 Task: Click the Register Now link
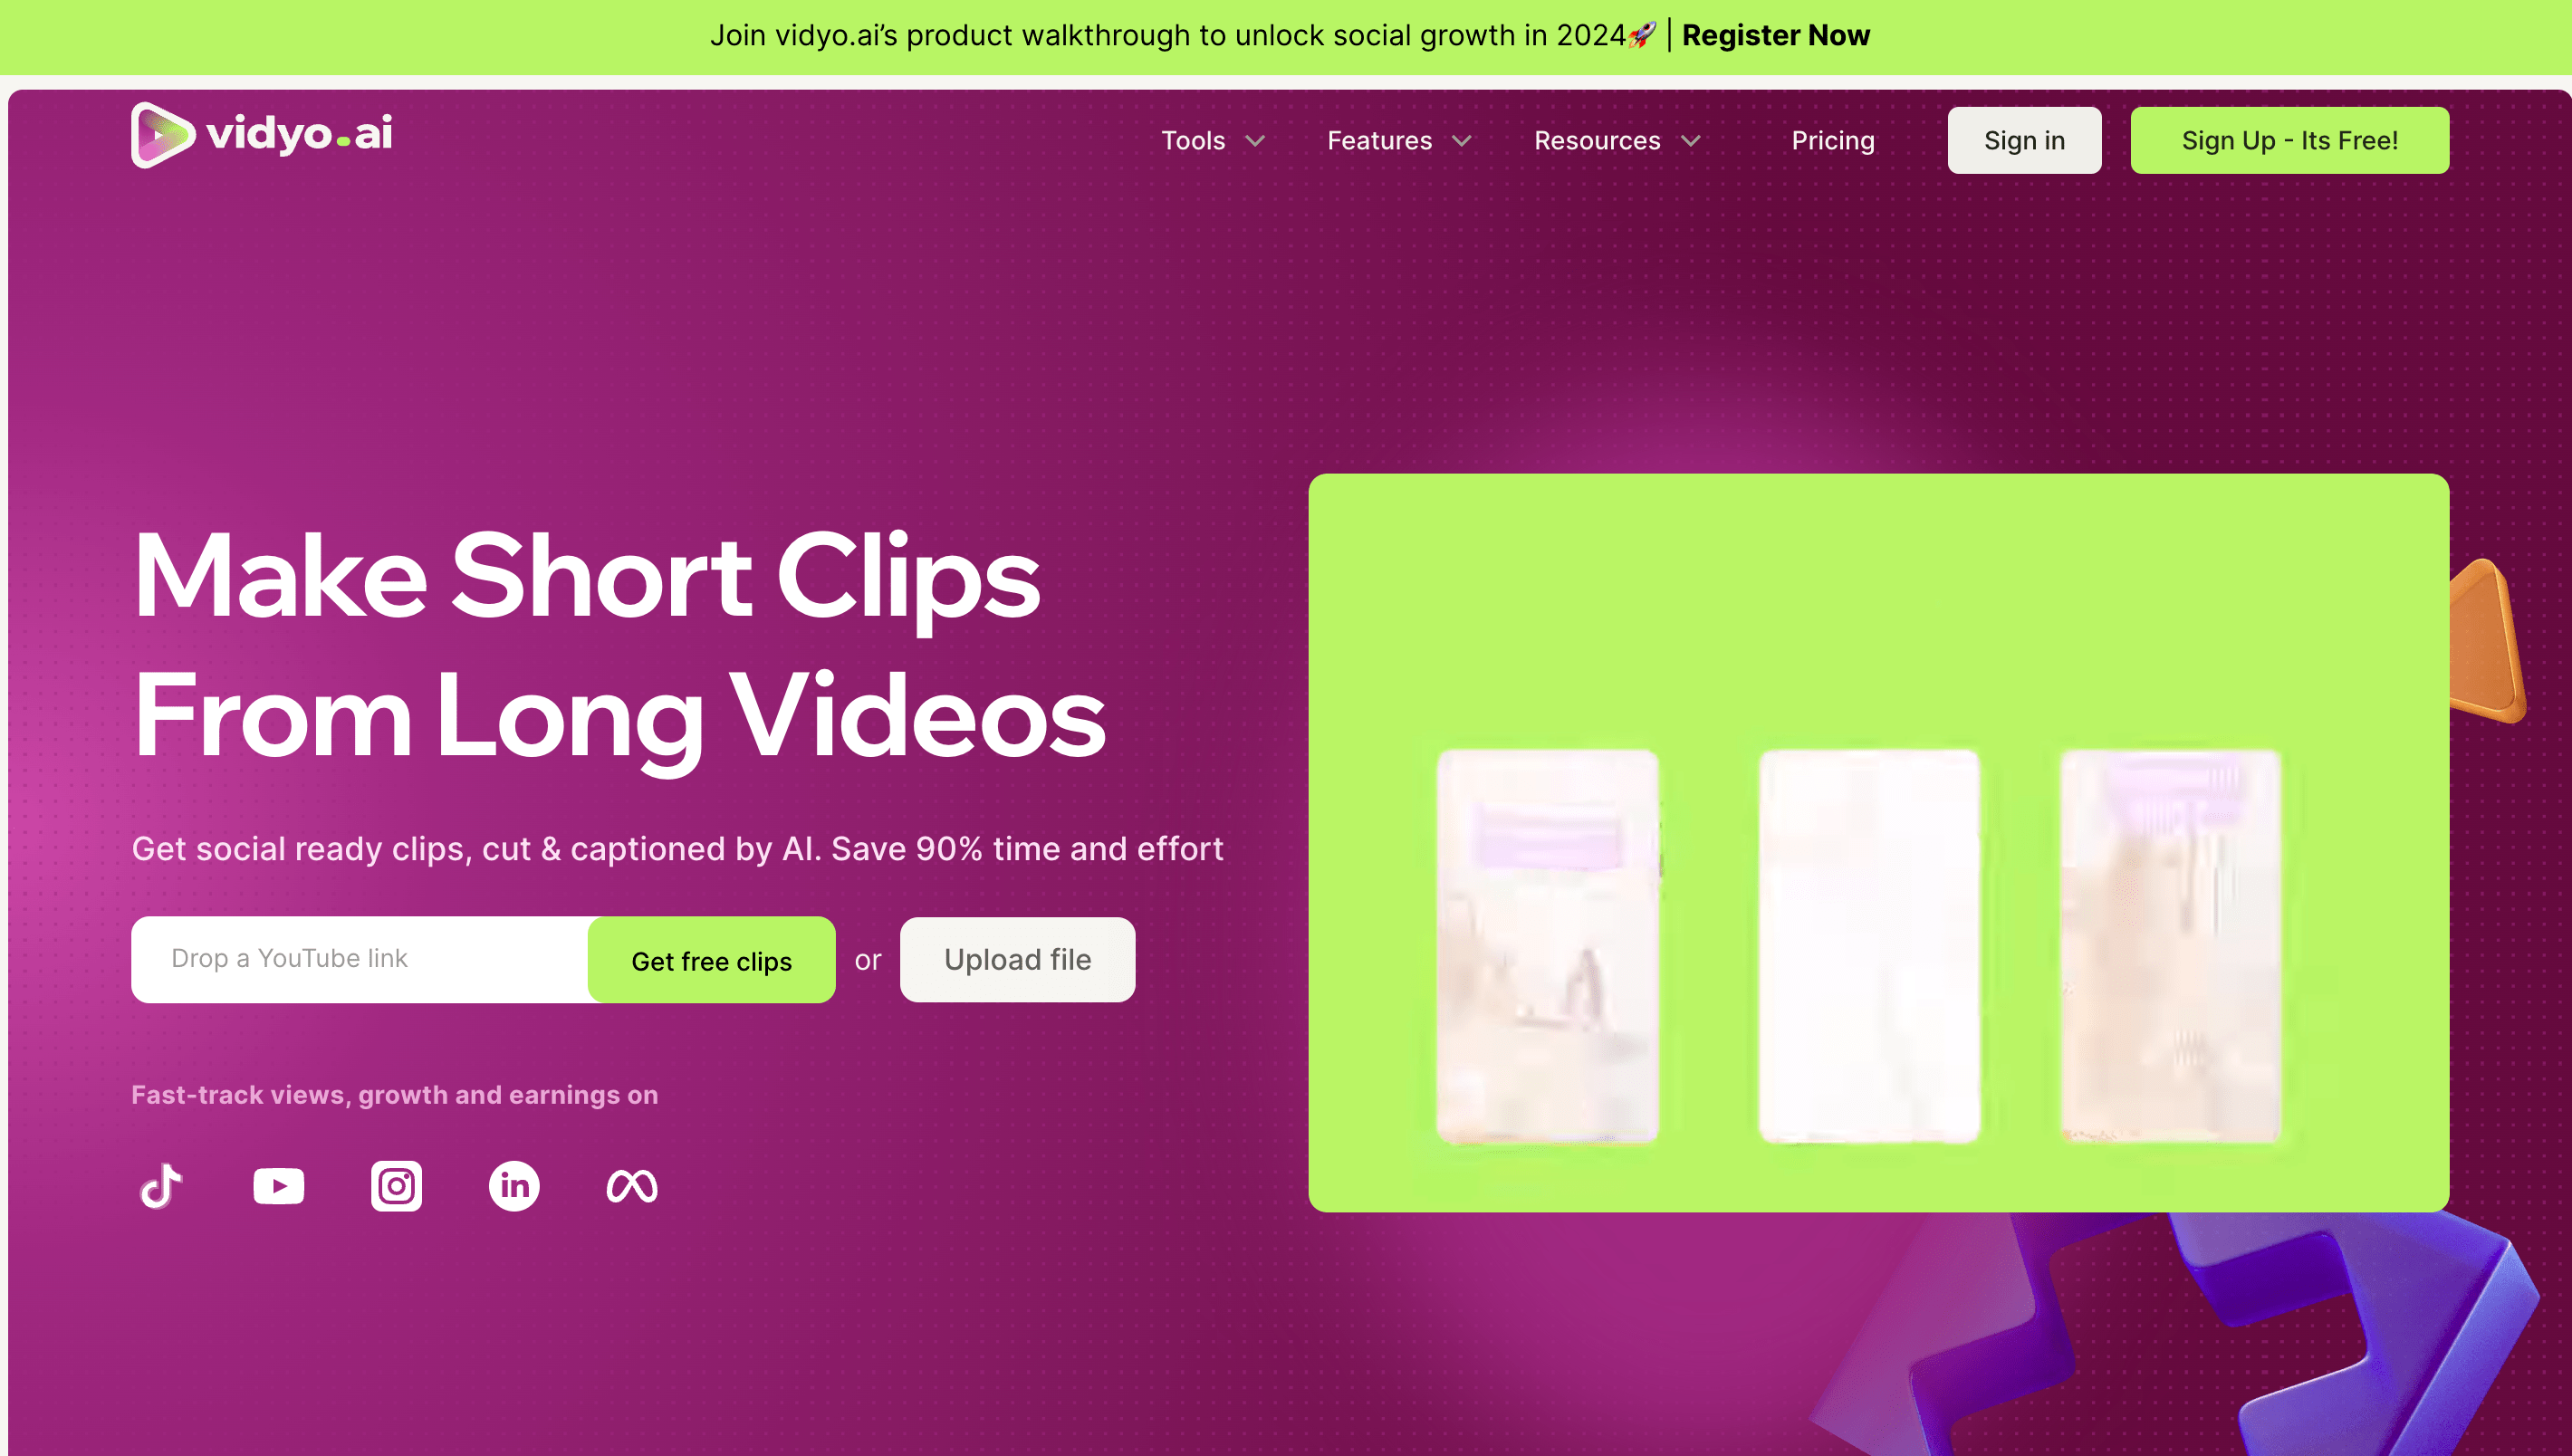coord(1768,35)
